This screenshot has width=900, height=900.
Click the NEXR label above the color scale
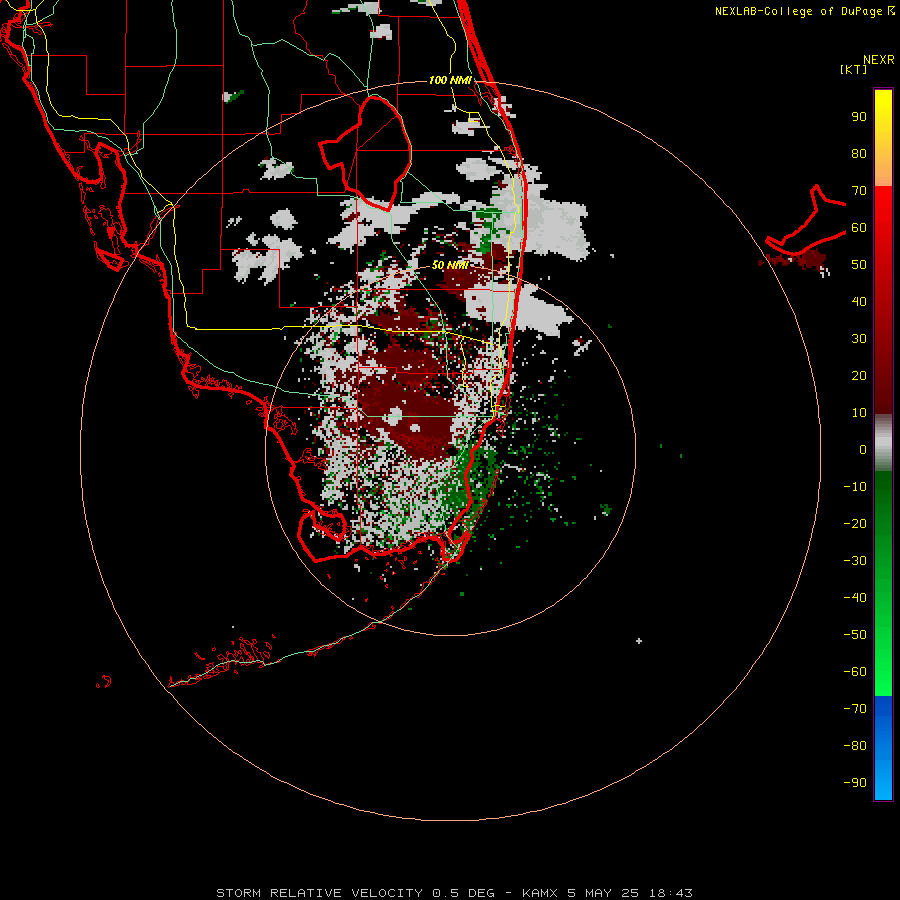coord(878,60)
